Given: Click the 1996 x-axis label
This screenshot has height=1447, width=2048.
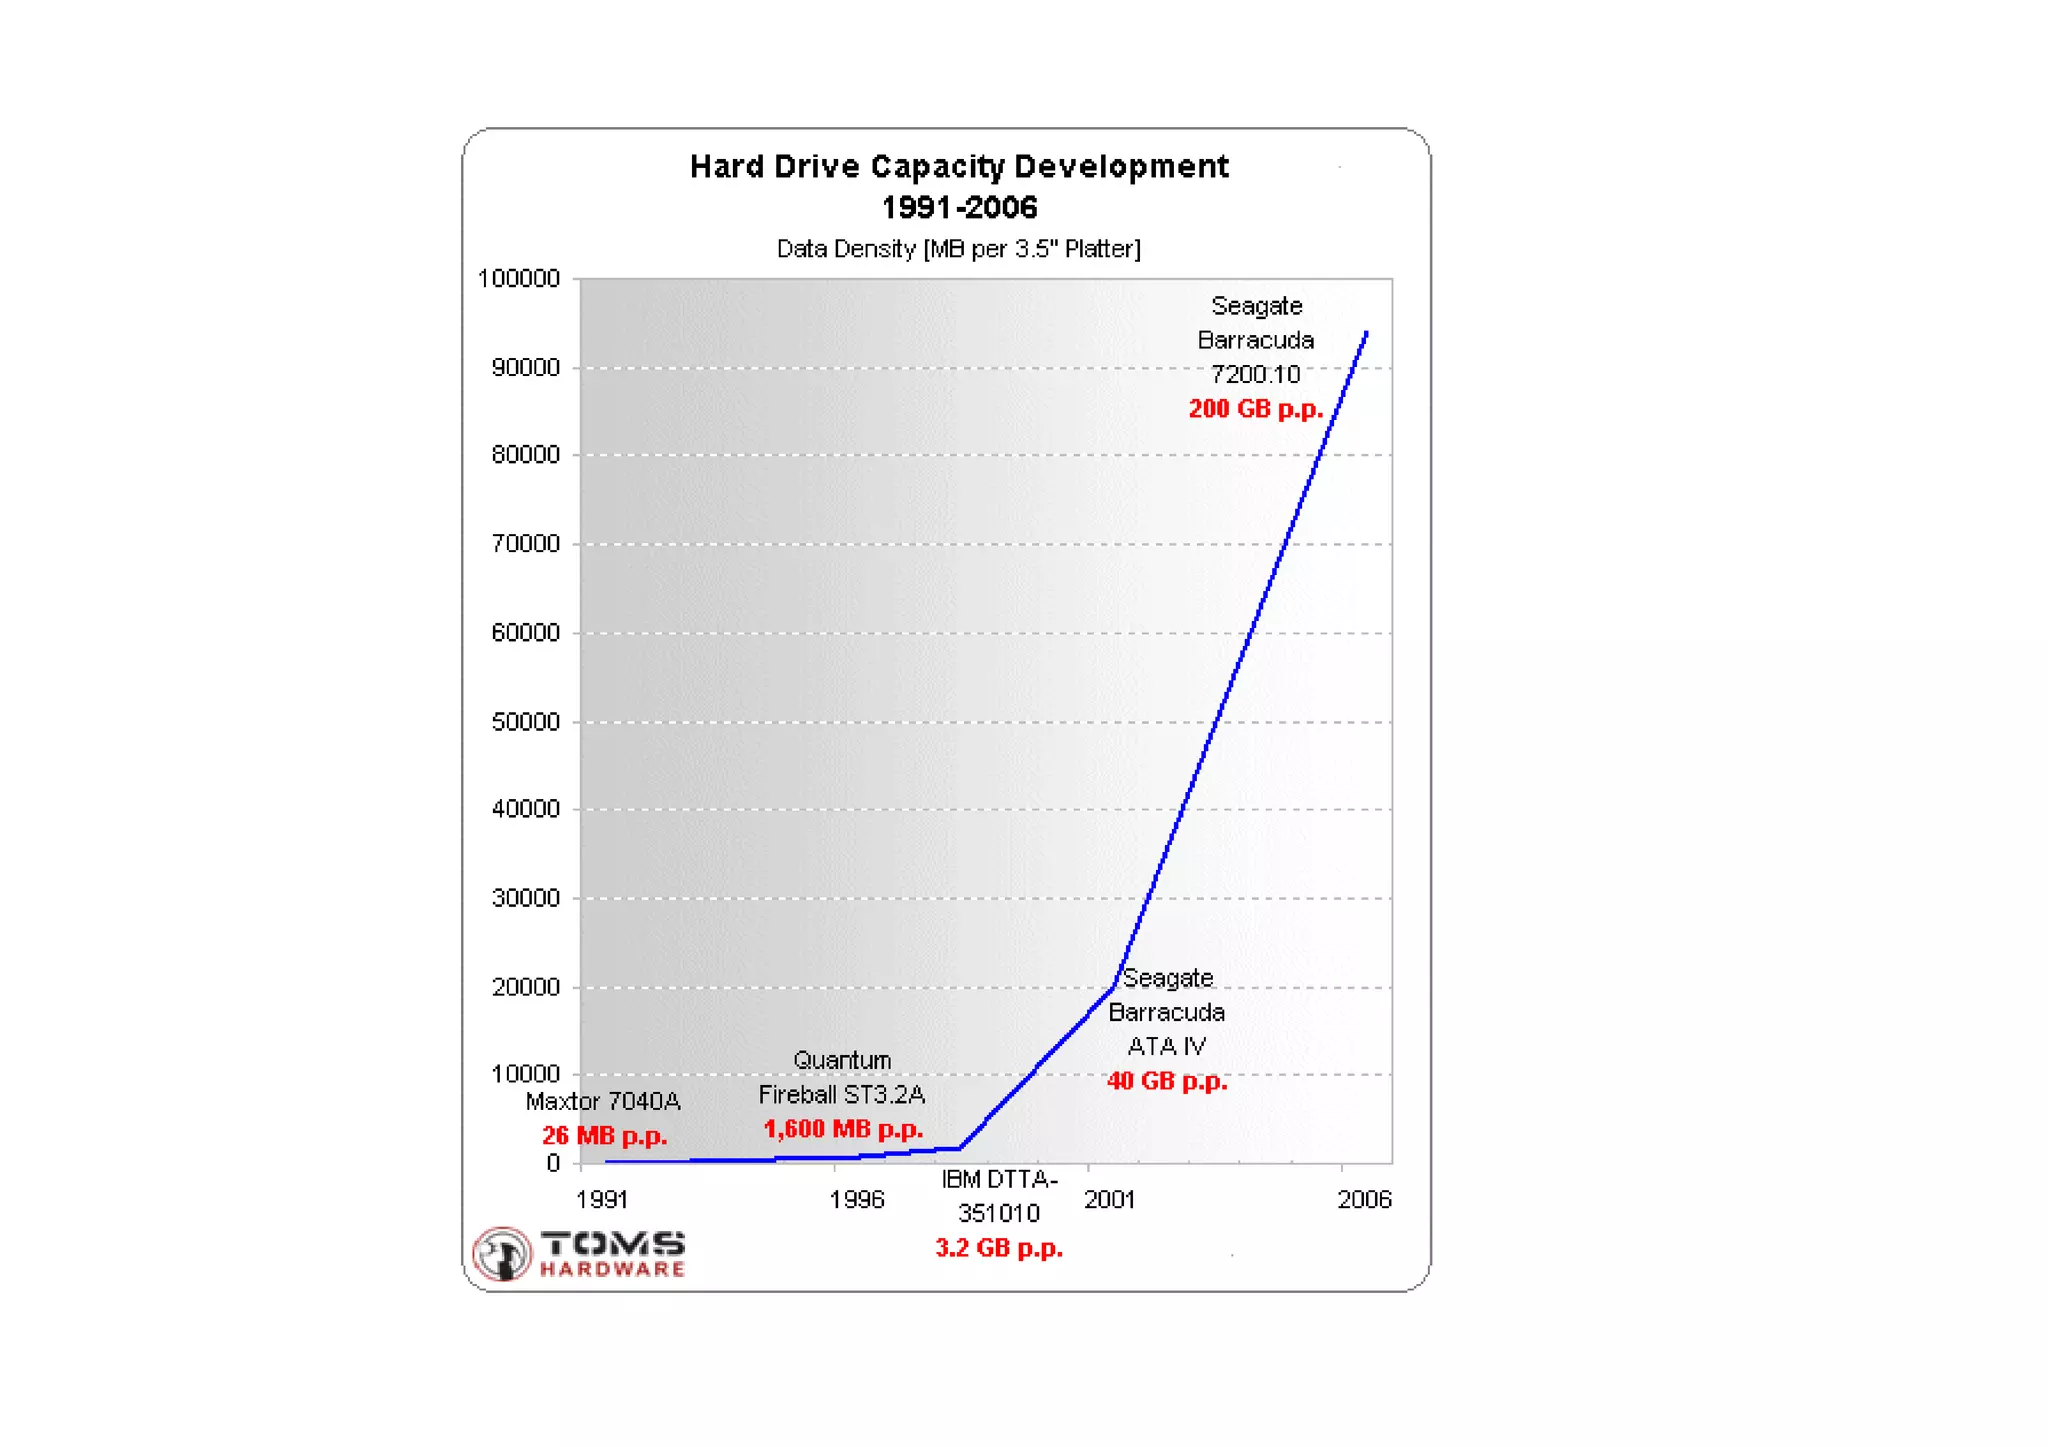Looking at the screenshot, I should click(856, 1199).
